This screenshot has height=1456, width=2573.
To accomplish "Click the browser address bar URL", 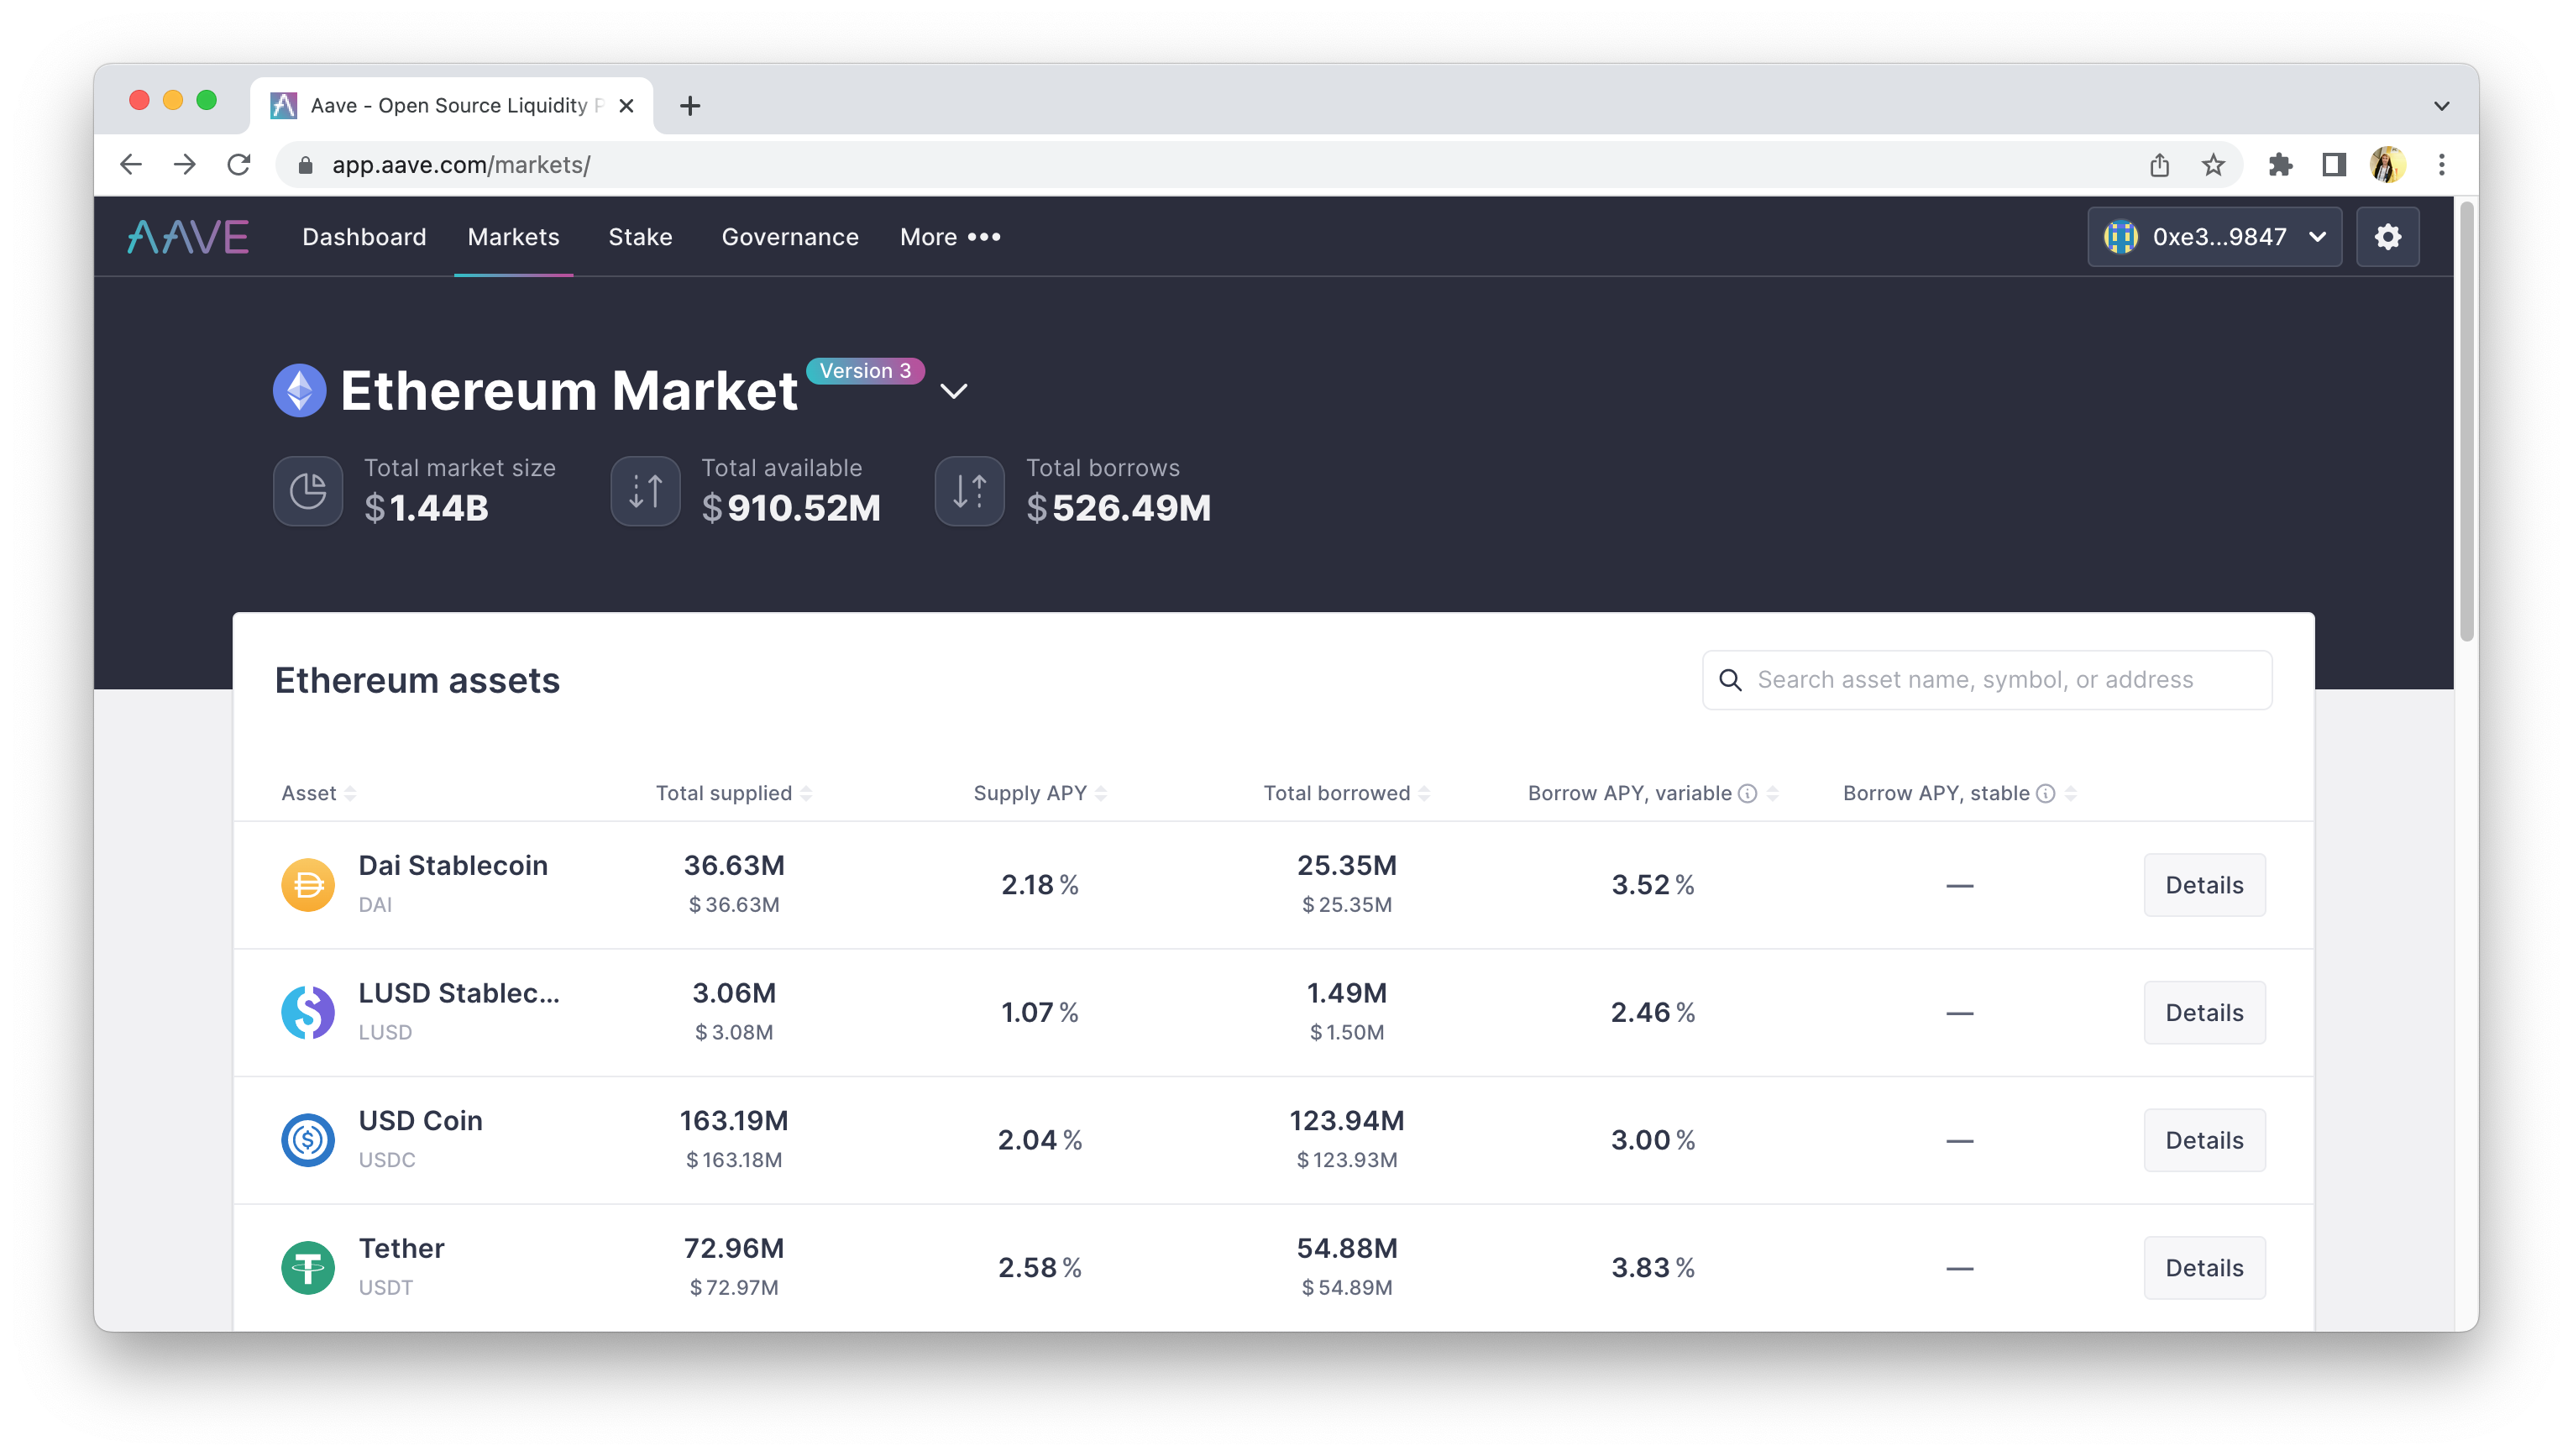I will pos(461,165).
